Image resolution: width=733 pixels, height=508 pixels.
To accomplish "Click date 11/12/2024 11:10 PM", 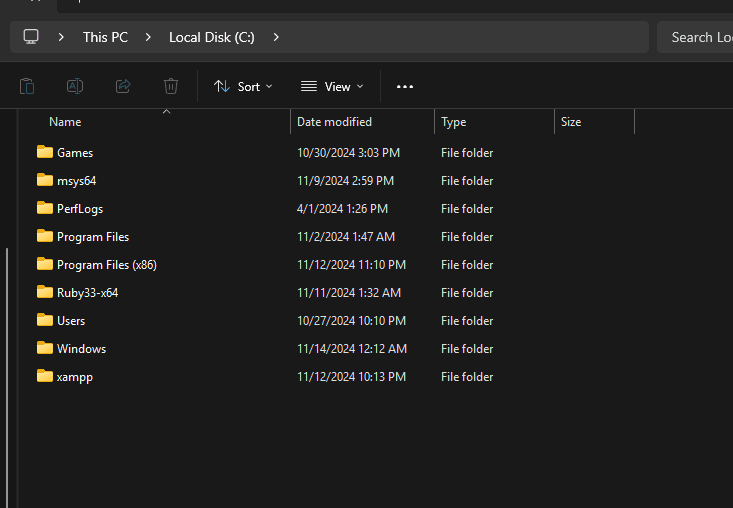I will [352, 265].
